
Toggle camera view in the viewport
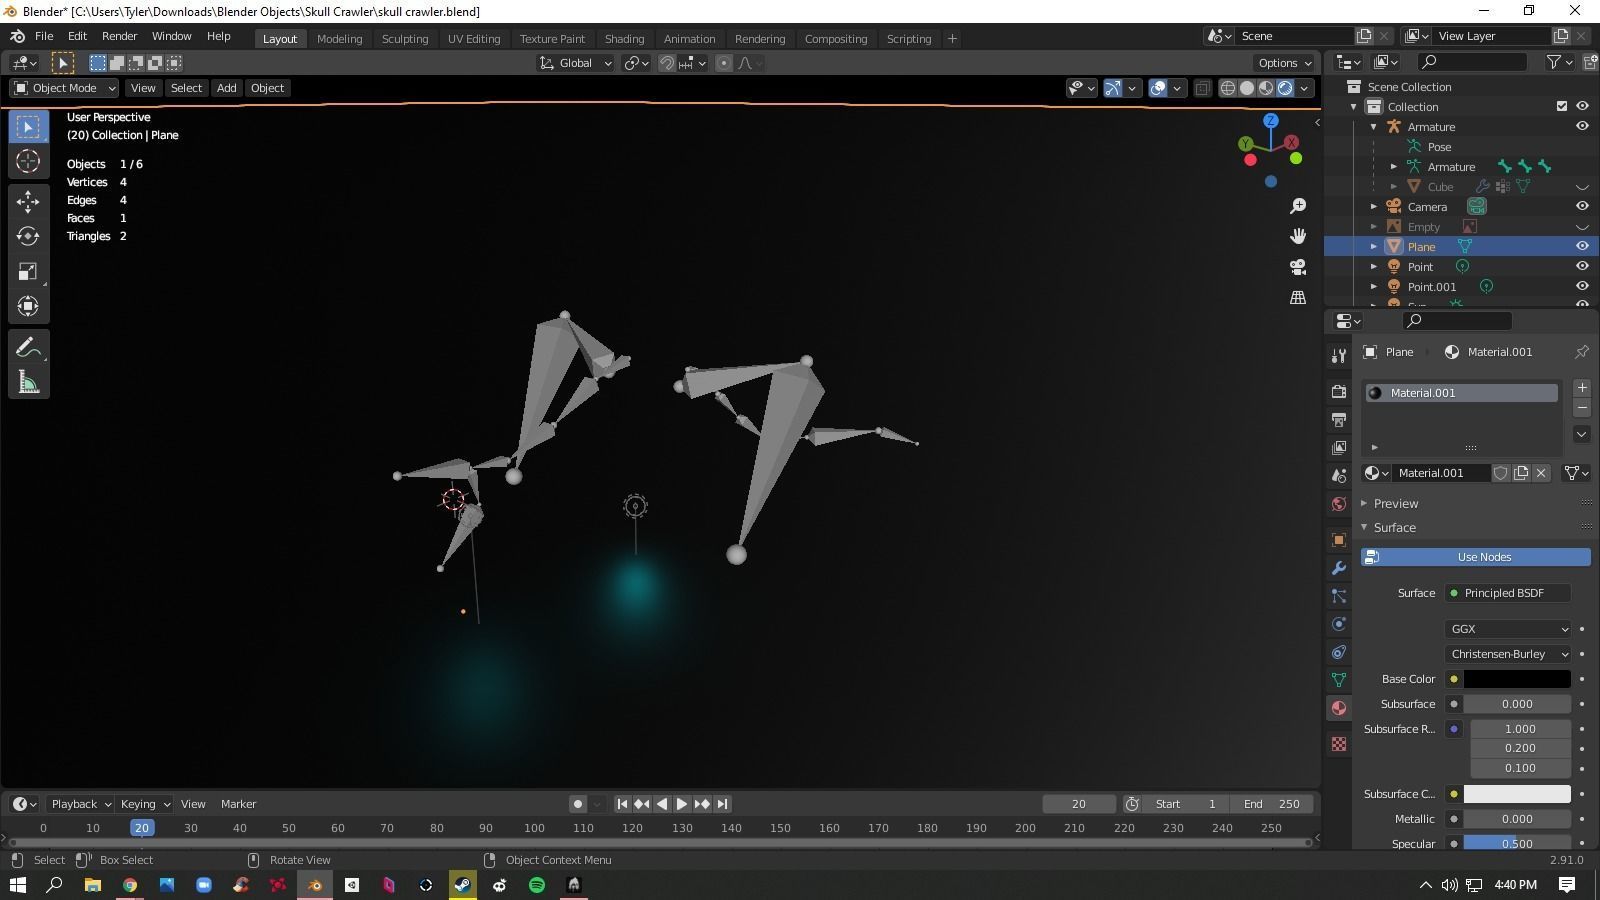(x=1298, y=267)
